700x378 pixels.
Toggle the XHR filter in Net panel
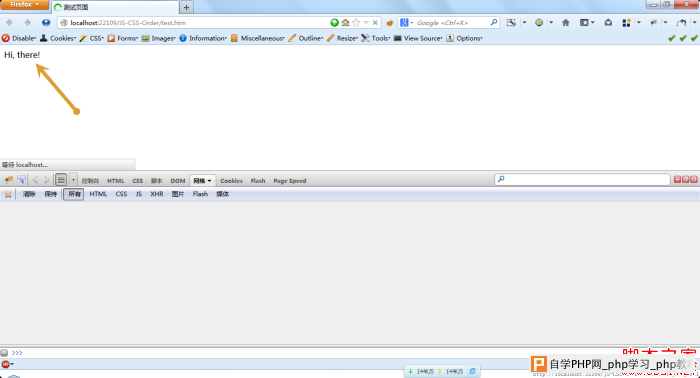[157, 194]
